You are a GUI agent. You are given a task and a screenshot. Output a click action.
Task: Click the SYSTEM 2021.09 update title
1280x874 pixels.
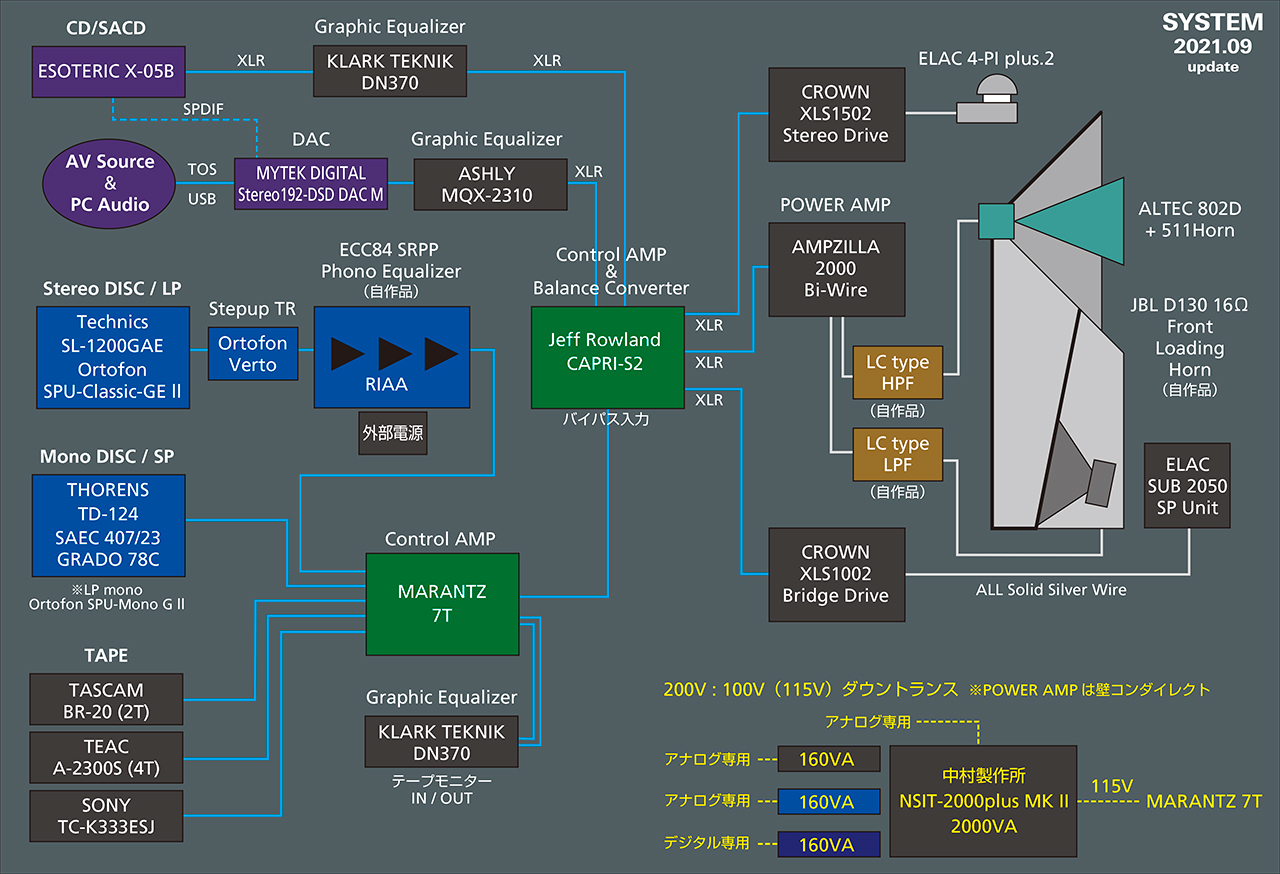pos(1213,44)
